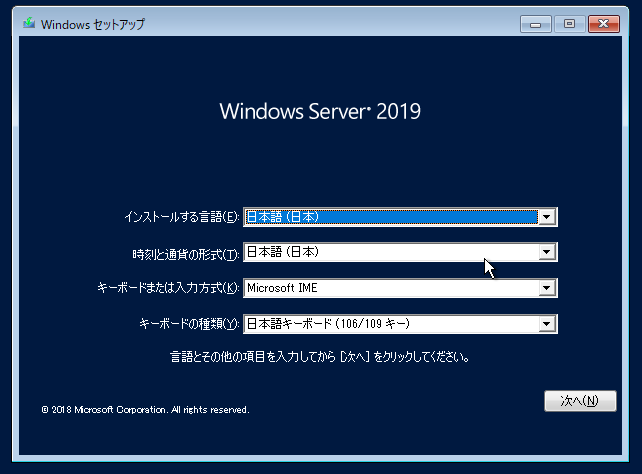Image resolution: width=642 pixels, height=474 pixels.
Task: Click the 次へ(N) button
Action: pos(580,401)
